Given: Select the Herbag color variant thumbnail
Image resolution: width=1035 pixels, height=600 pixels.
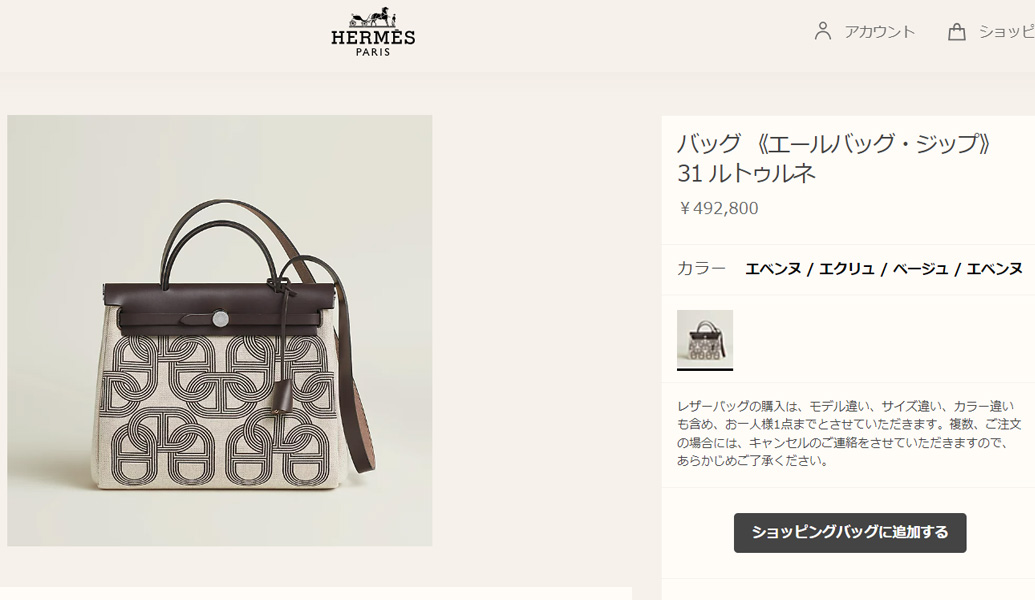Looking at the screenshot, I should (704, 339).
